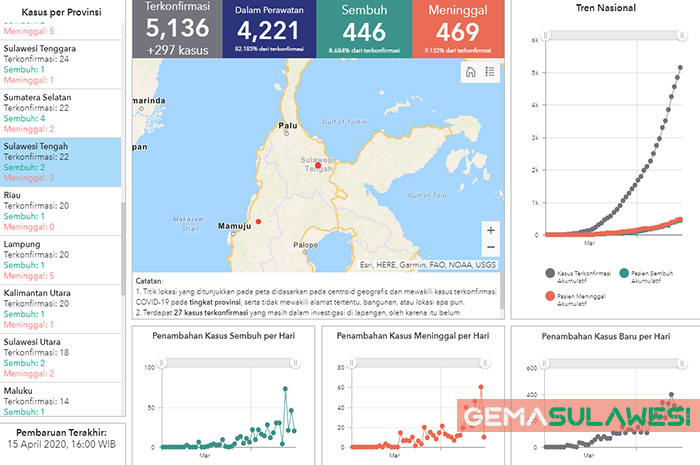Image resolution: width=700 pixels, height=465 pixels.
Task: Select Kalimantan Utara province entry
Action: click(x=60, y=307)
